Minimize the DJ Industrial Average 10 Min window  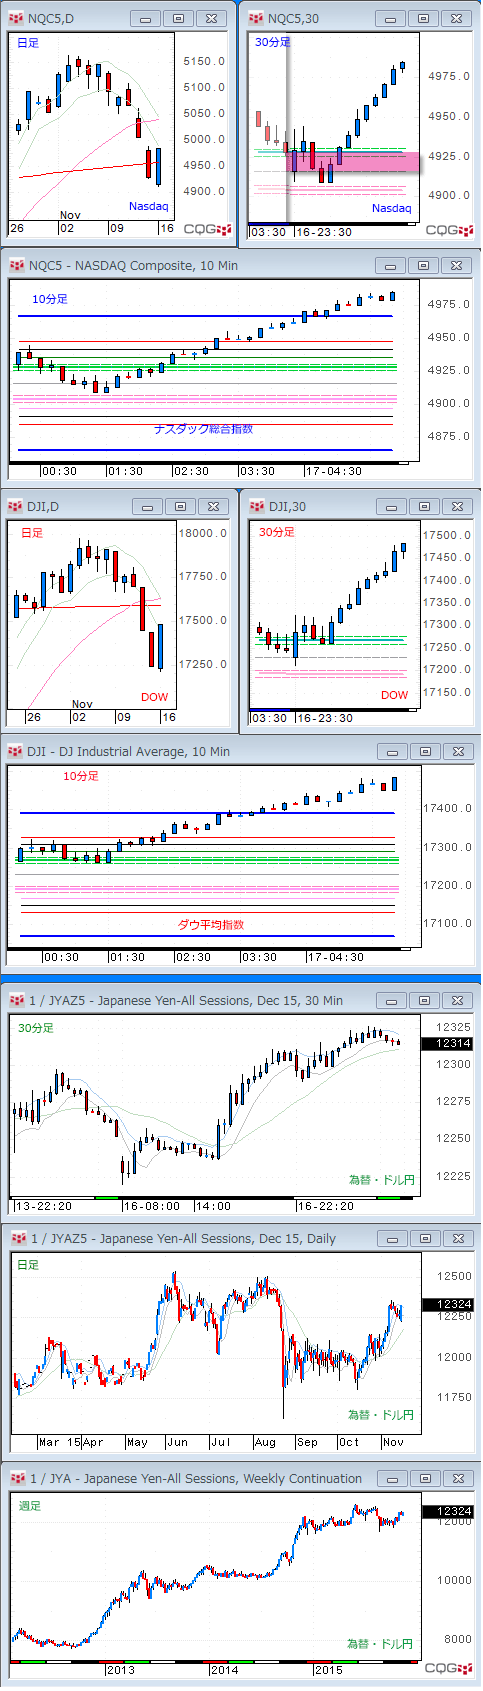(392, 751)
